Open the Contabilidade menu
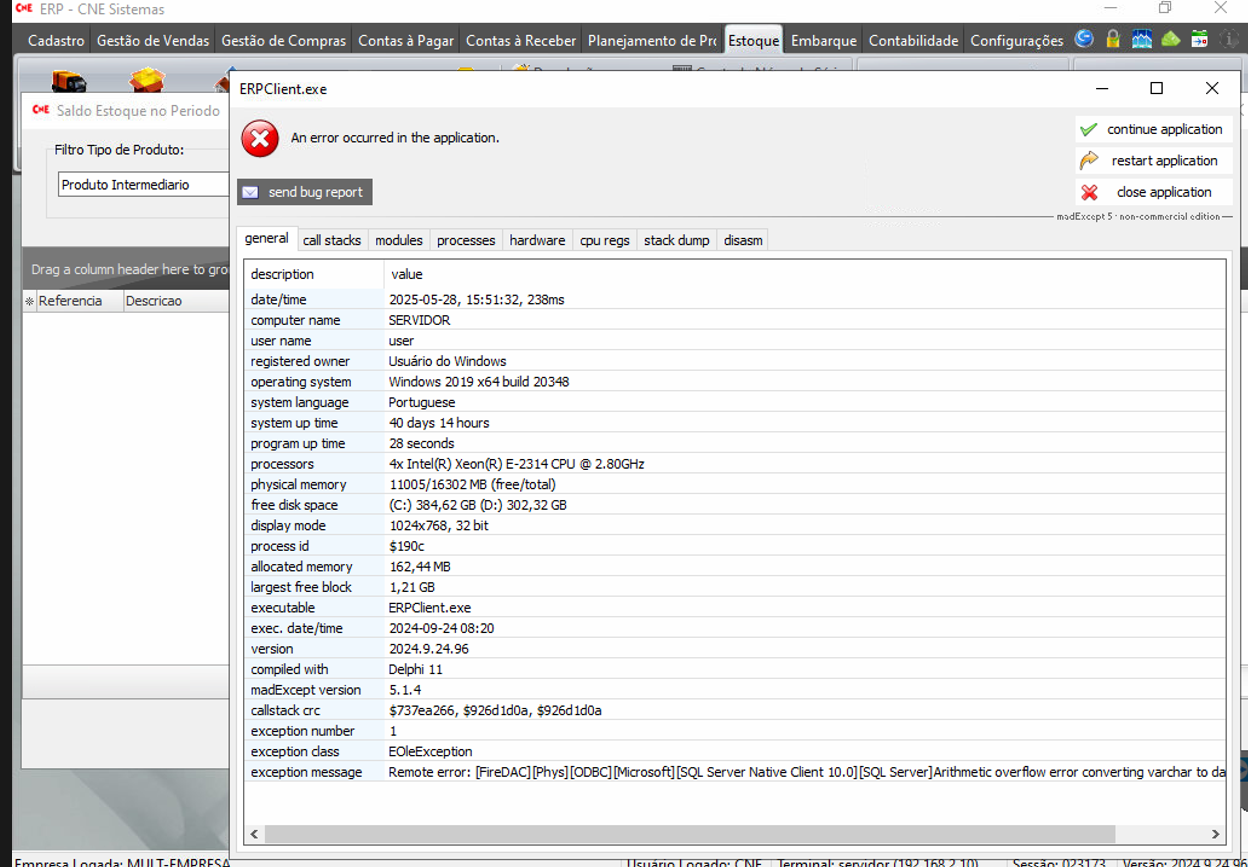 click(x=913, y=41)
